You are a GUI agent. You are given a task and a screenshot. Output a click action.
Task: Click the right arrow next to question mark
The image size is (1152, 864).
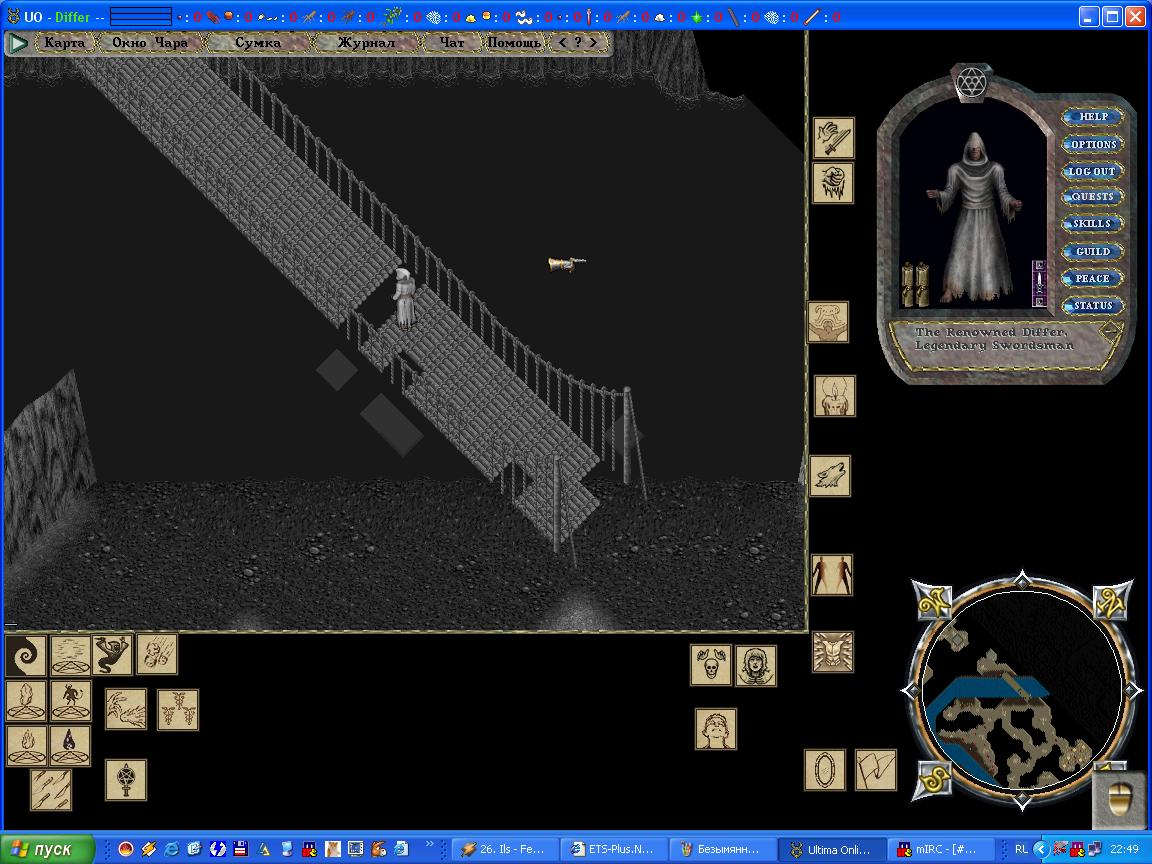[x=593, y=43]
